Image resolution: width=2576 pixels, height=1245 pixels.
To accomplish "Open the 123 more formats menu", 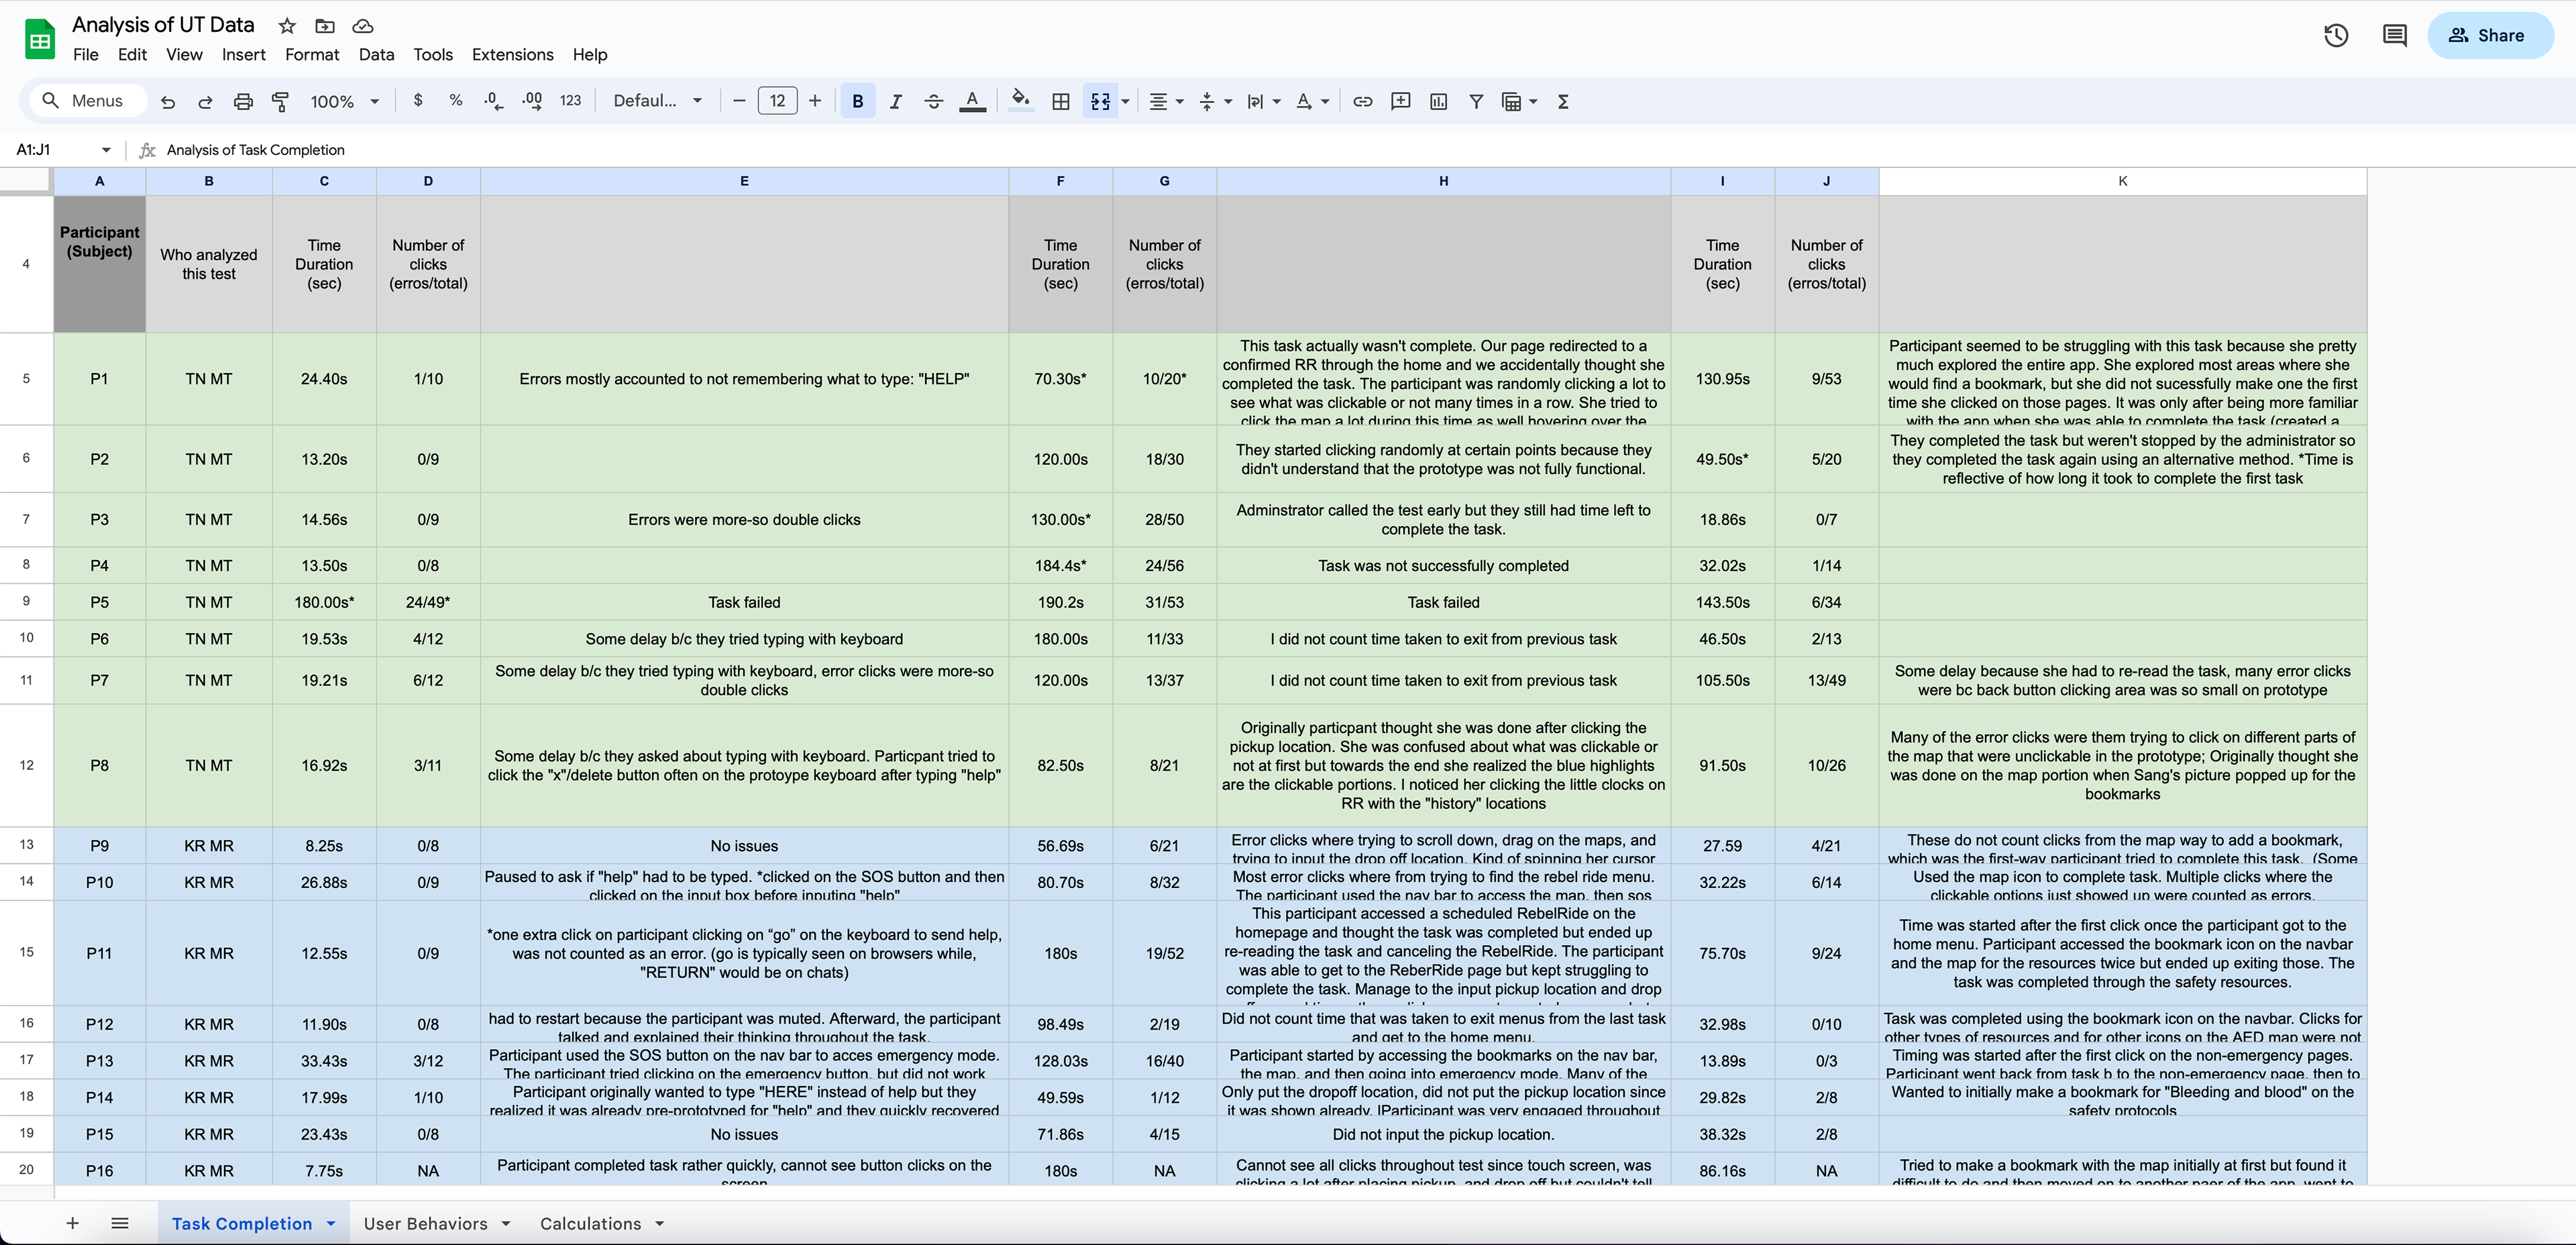I will [570, 101].
